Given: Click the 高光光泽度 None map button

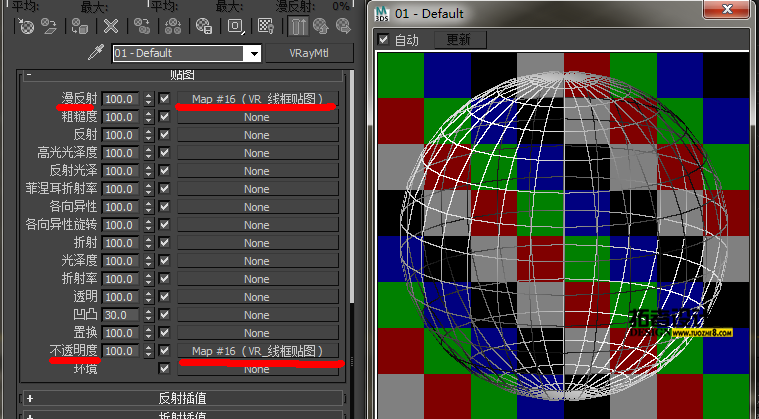Looking at the screenshot, I should coord(258,153).
